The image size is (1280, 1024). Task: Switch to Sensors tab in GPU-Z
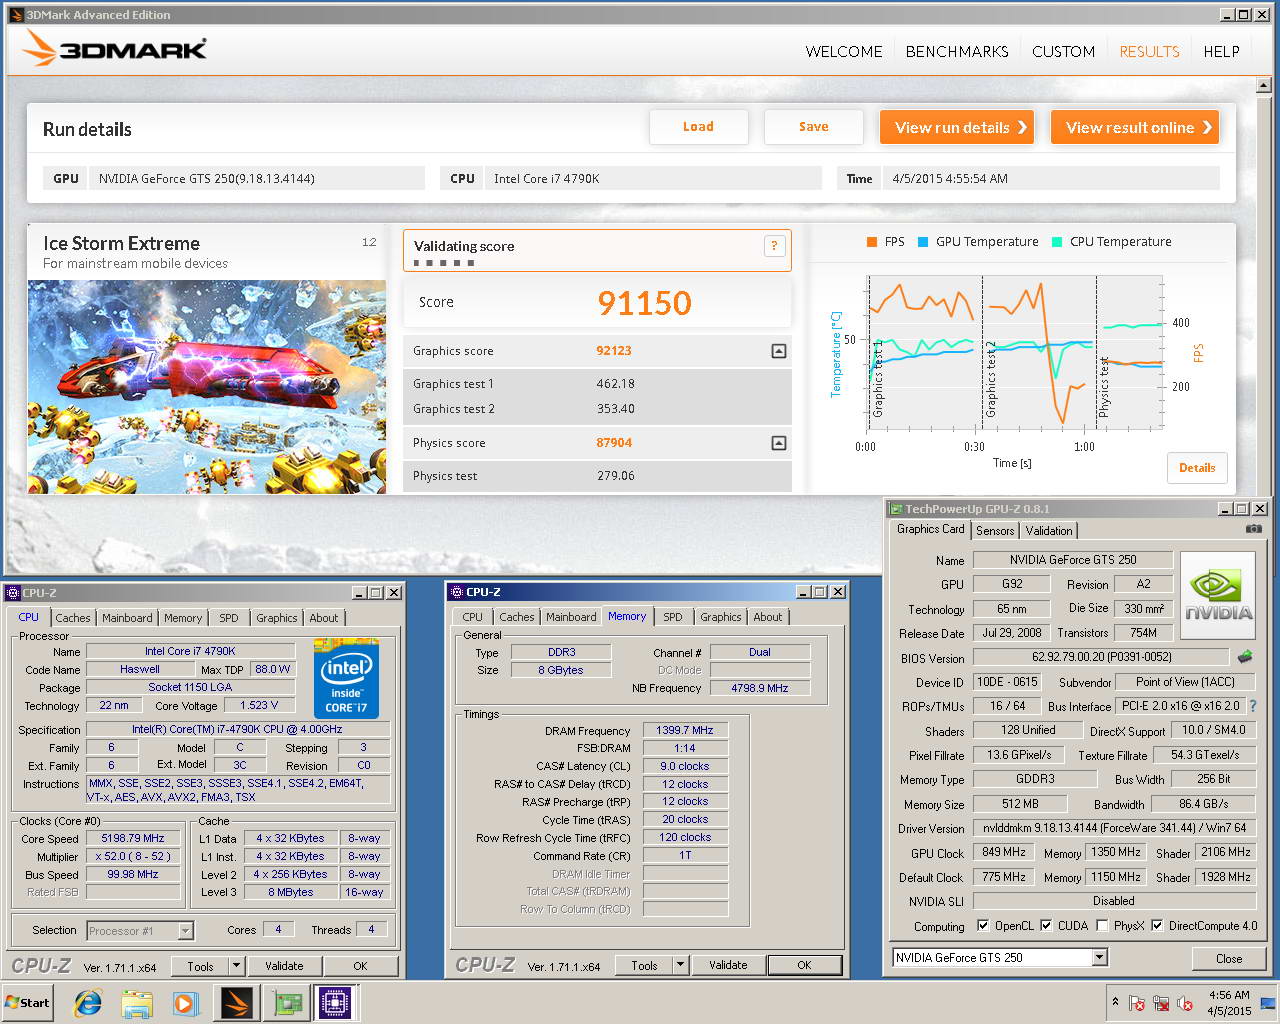tap(995, 531)
